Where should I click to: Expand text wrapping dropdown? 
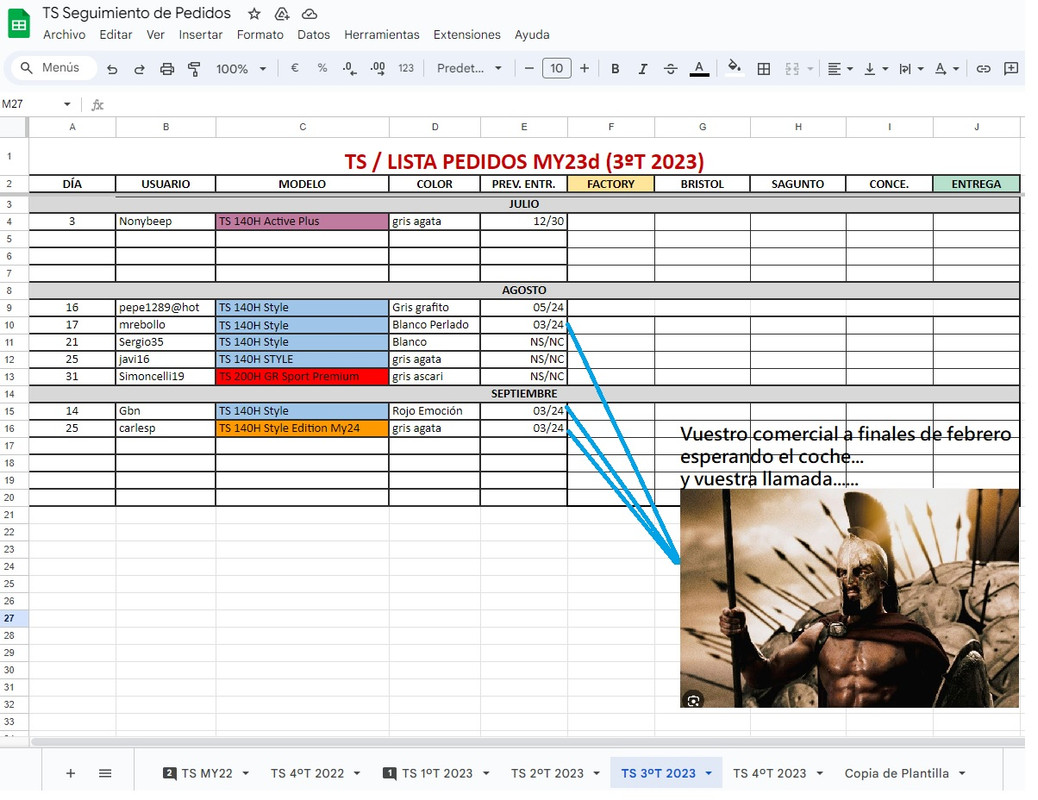pos(920,69)
